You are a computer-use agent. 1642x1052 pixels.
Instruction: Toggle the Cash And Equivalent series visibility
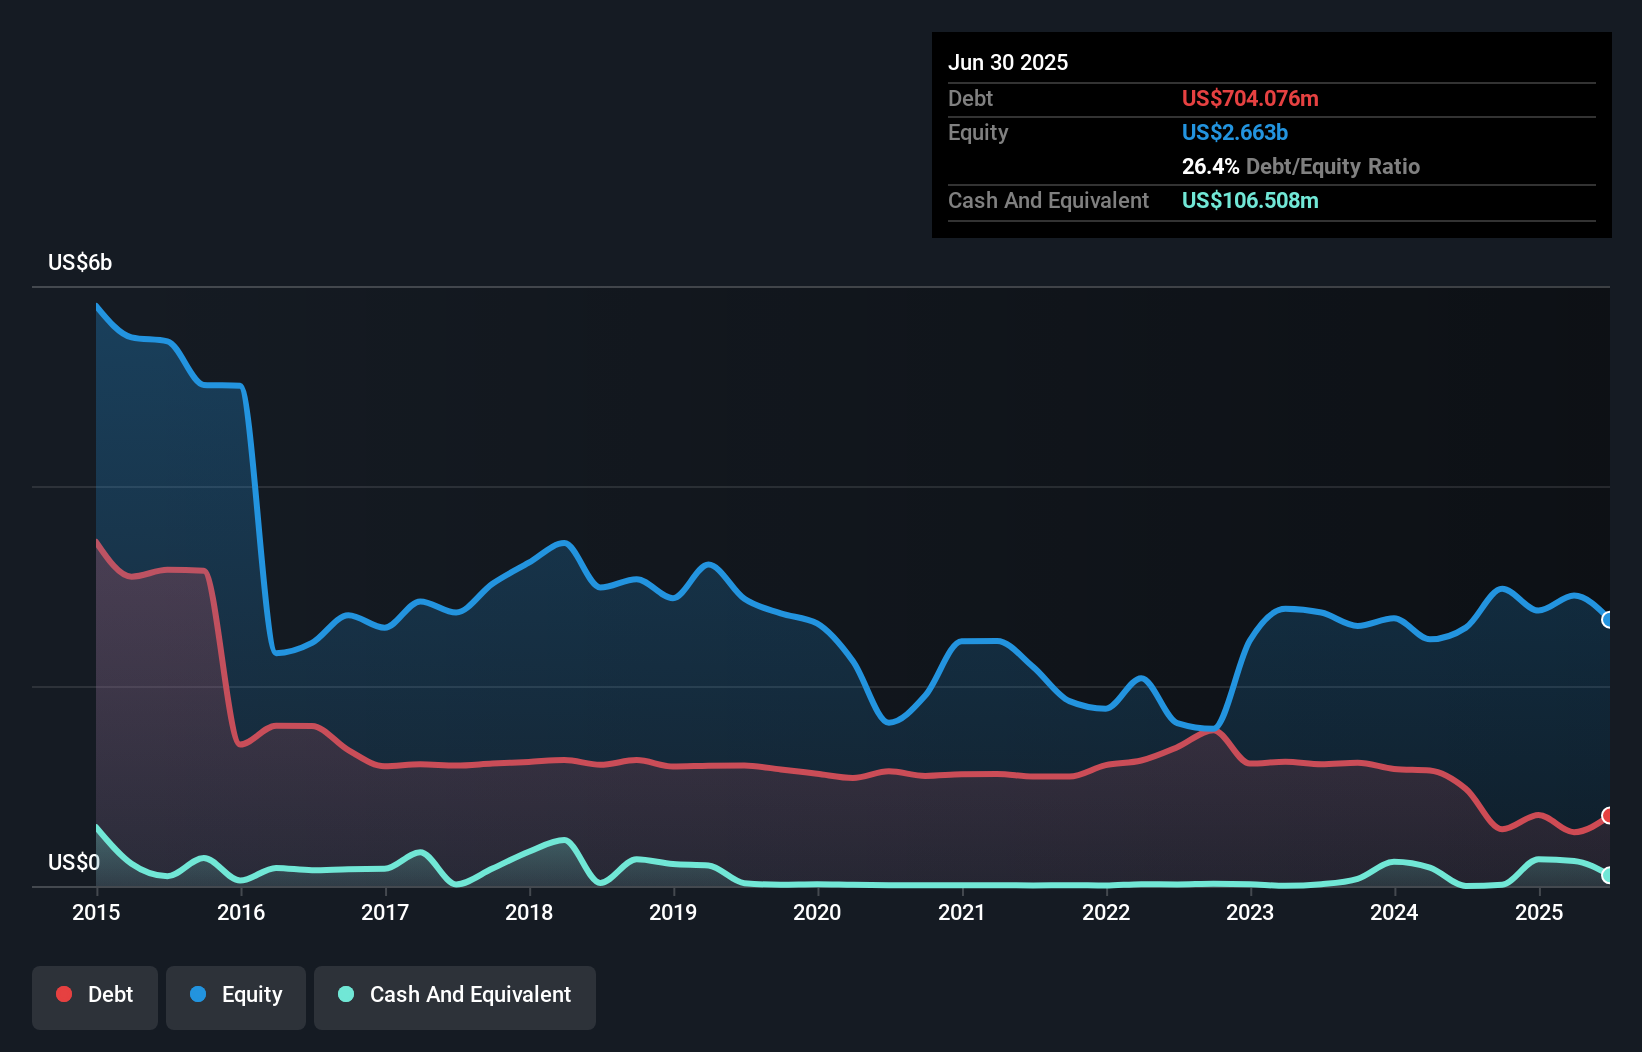tap(455, 996)
